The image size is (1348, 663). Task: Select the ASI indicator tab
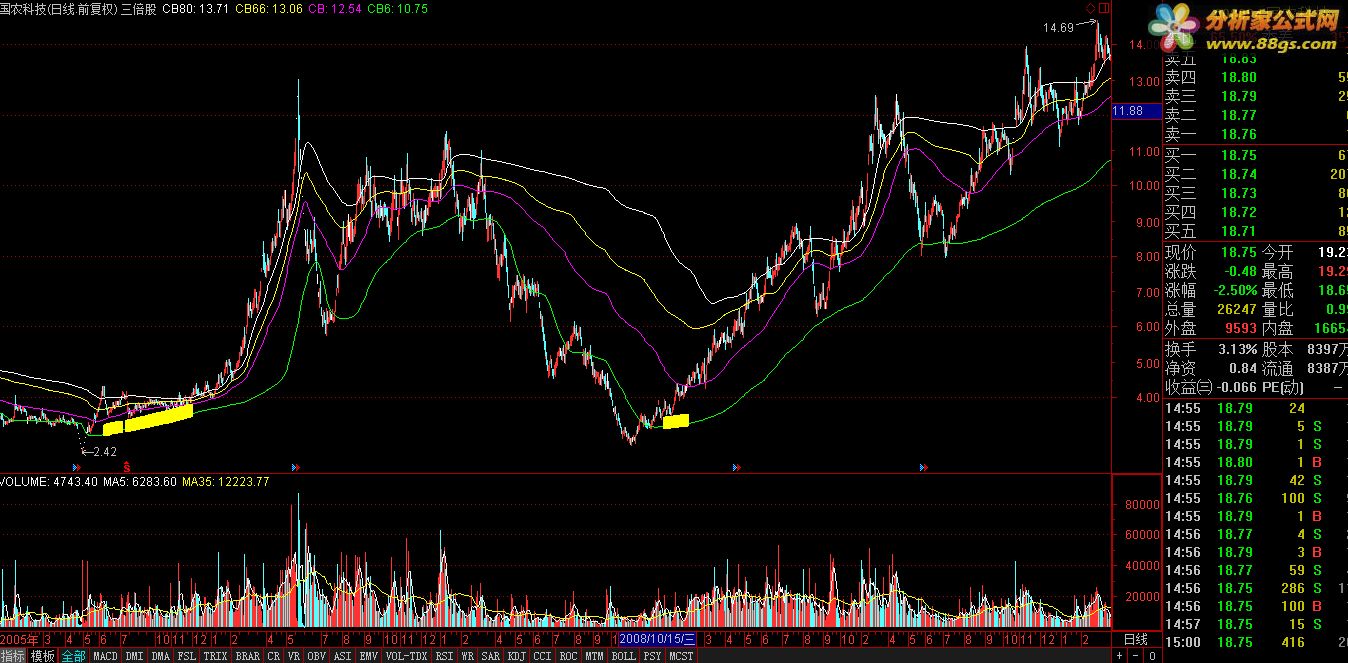tap(343, 656)
